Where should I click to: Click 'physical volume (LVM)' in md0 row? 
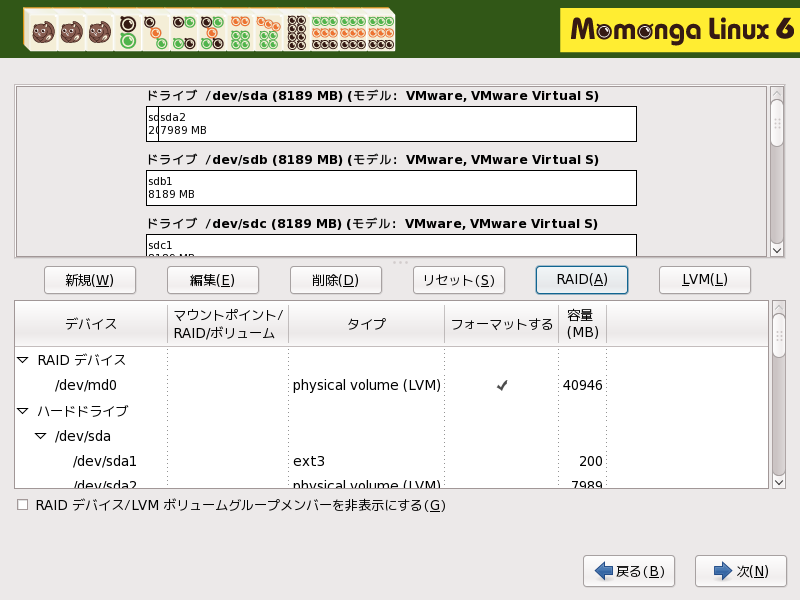[x=366, y=385]
